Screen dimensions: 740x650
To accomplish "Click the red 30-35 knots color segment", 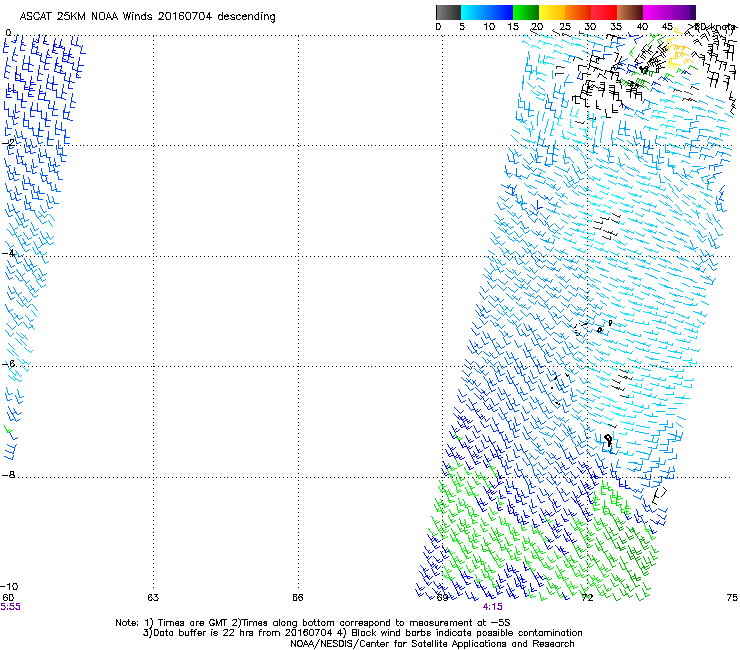I will coord(604,12).
